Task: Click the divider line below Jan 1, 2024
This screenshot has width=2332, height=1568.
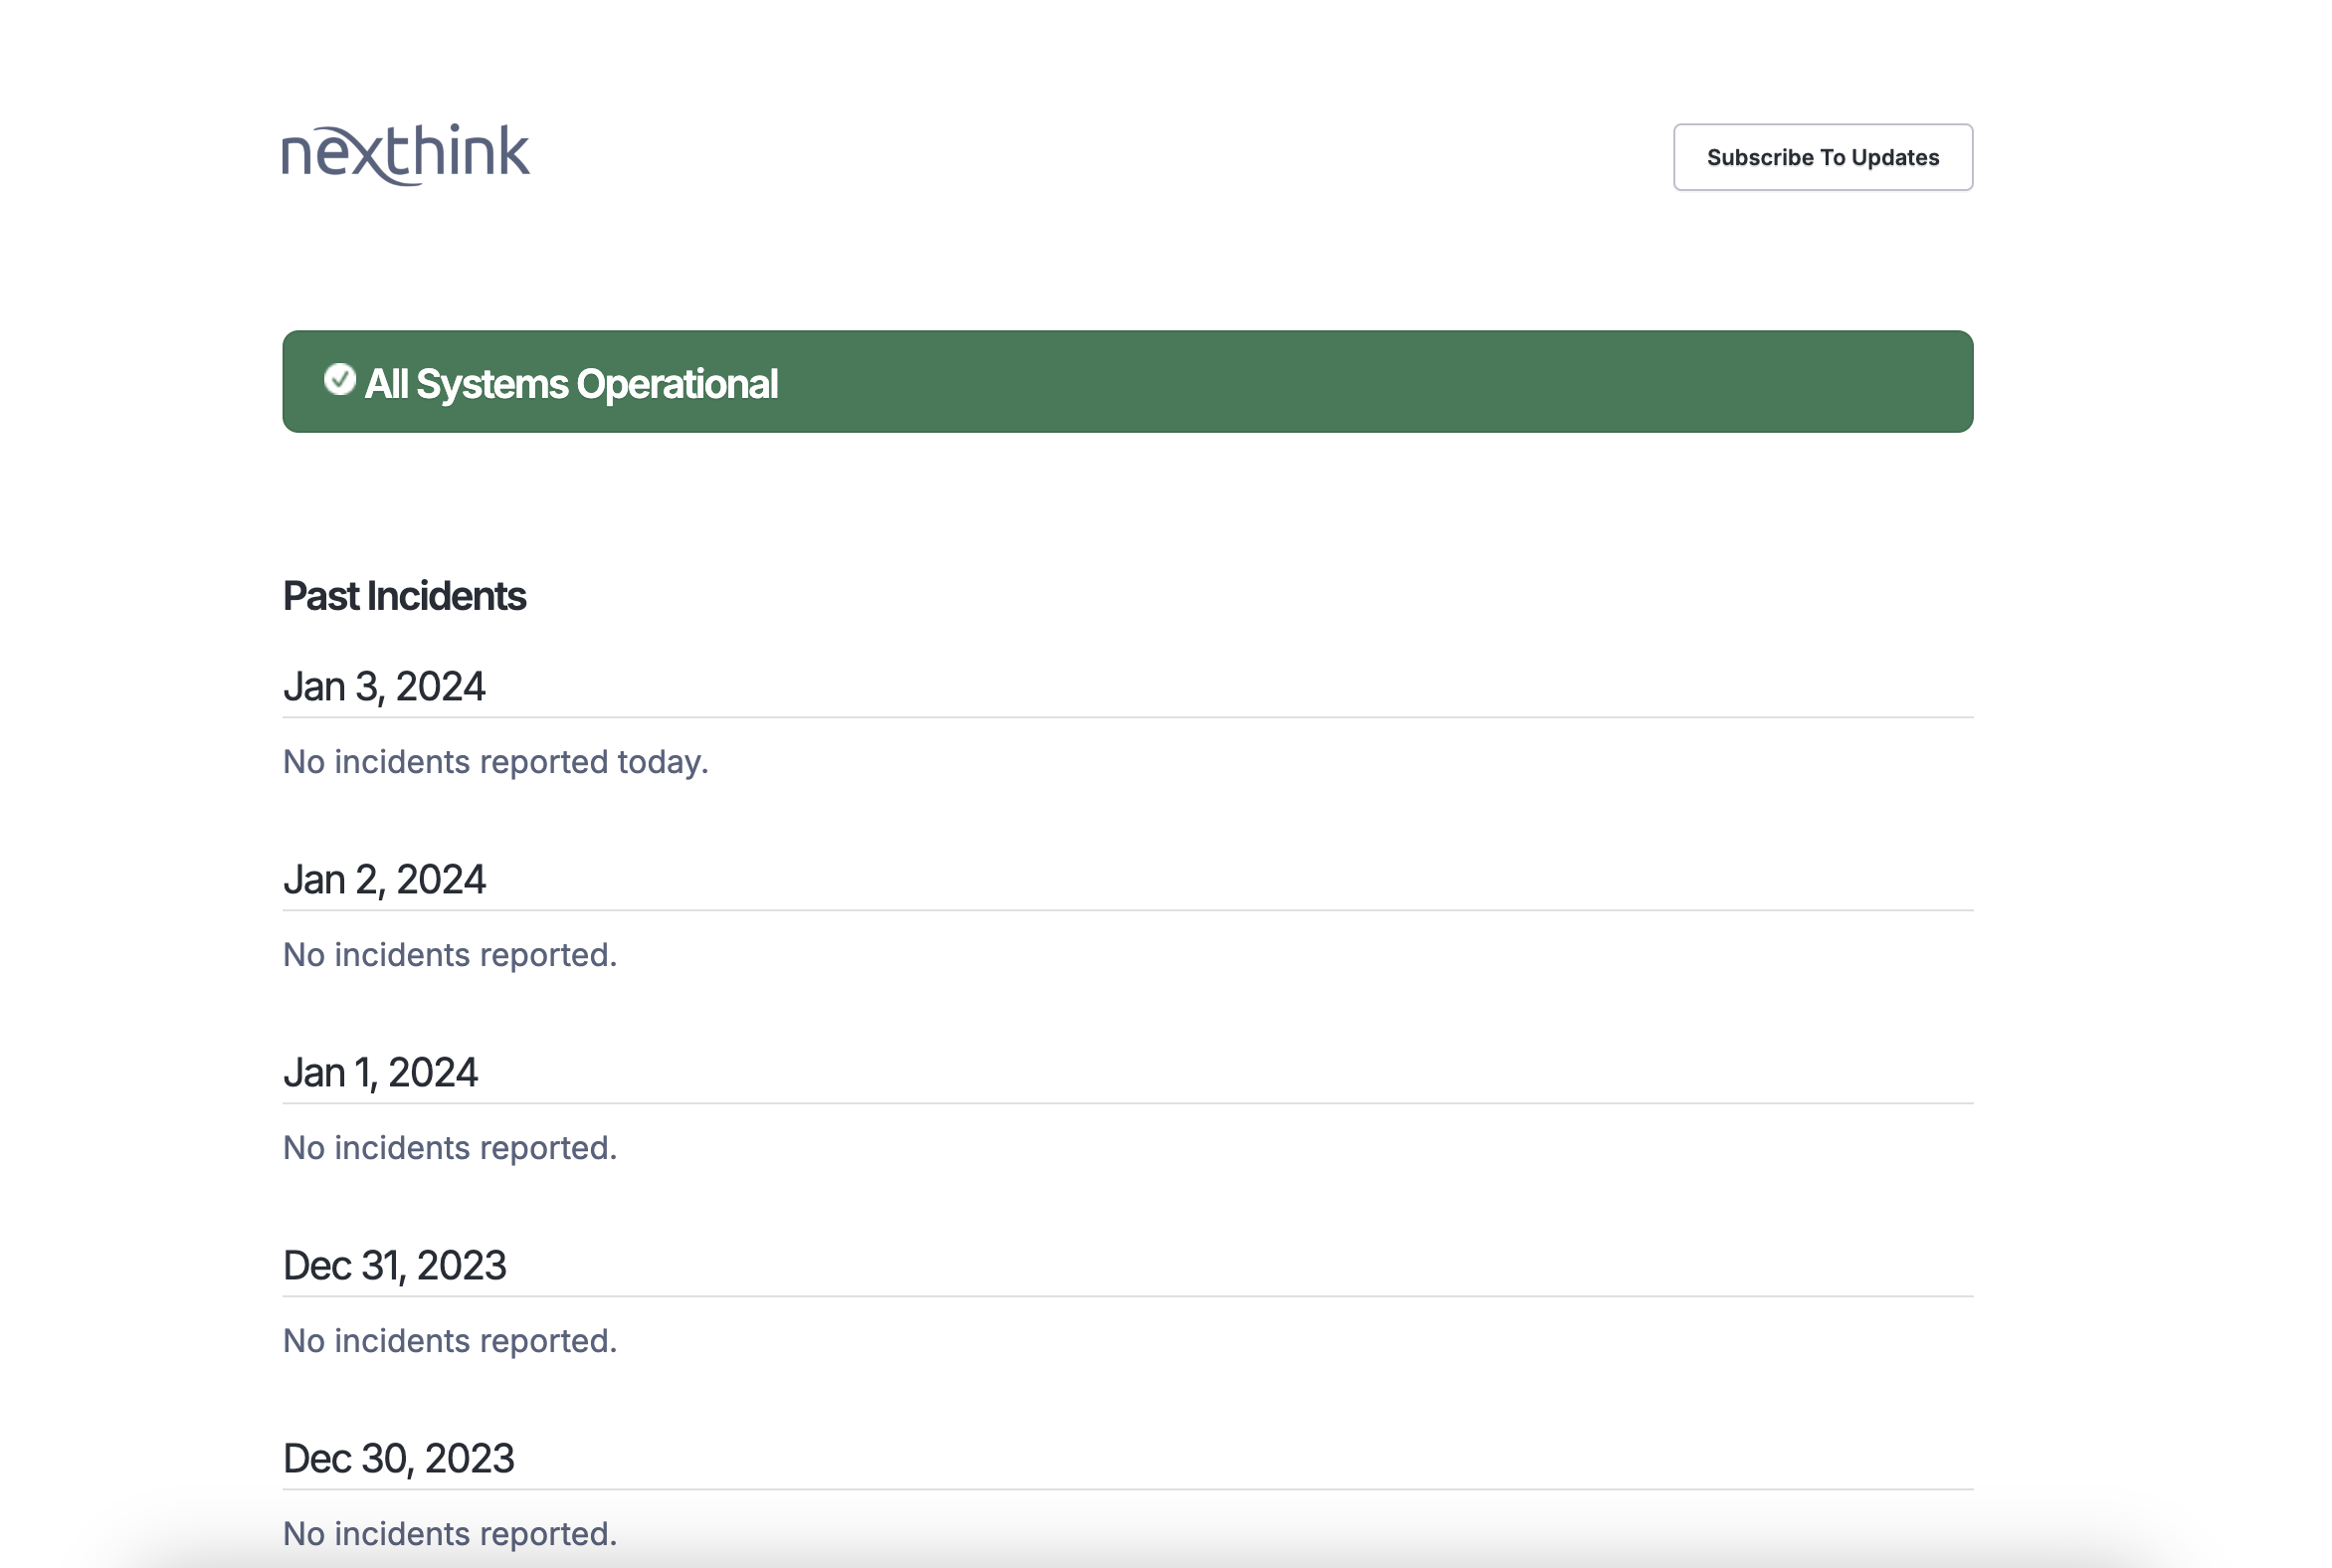Action: pos(1127,1103)
